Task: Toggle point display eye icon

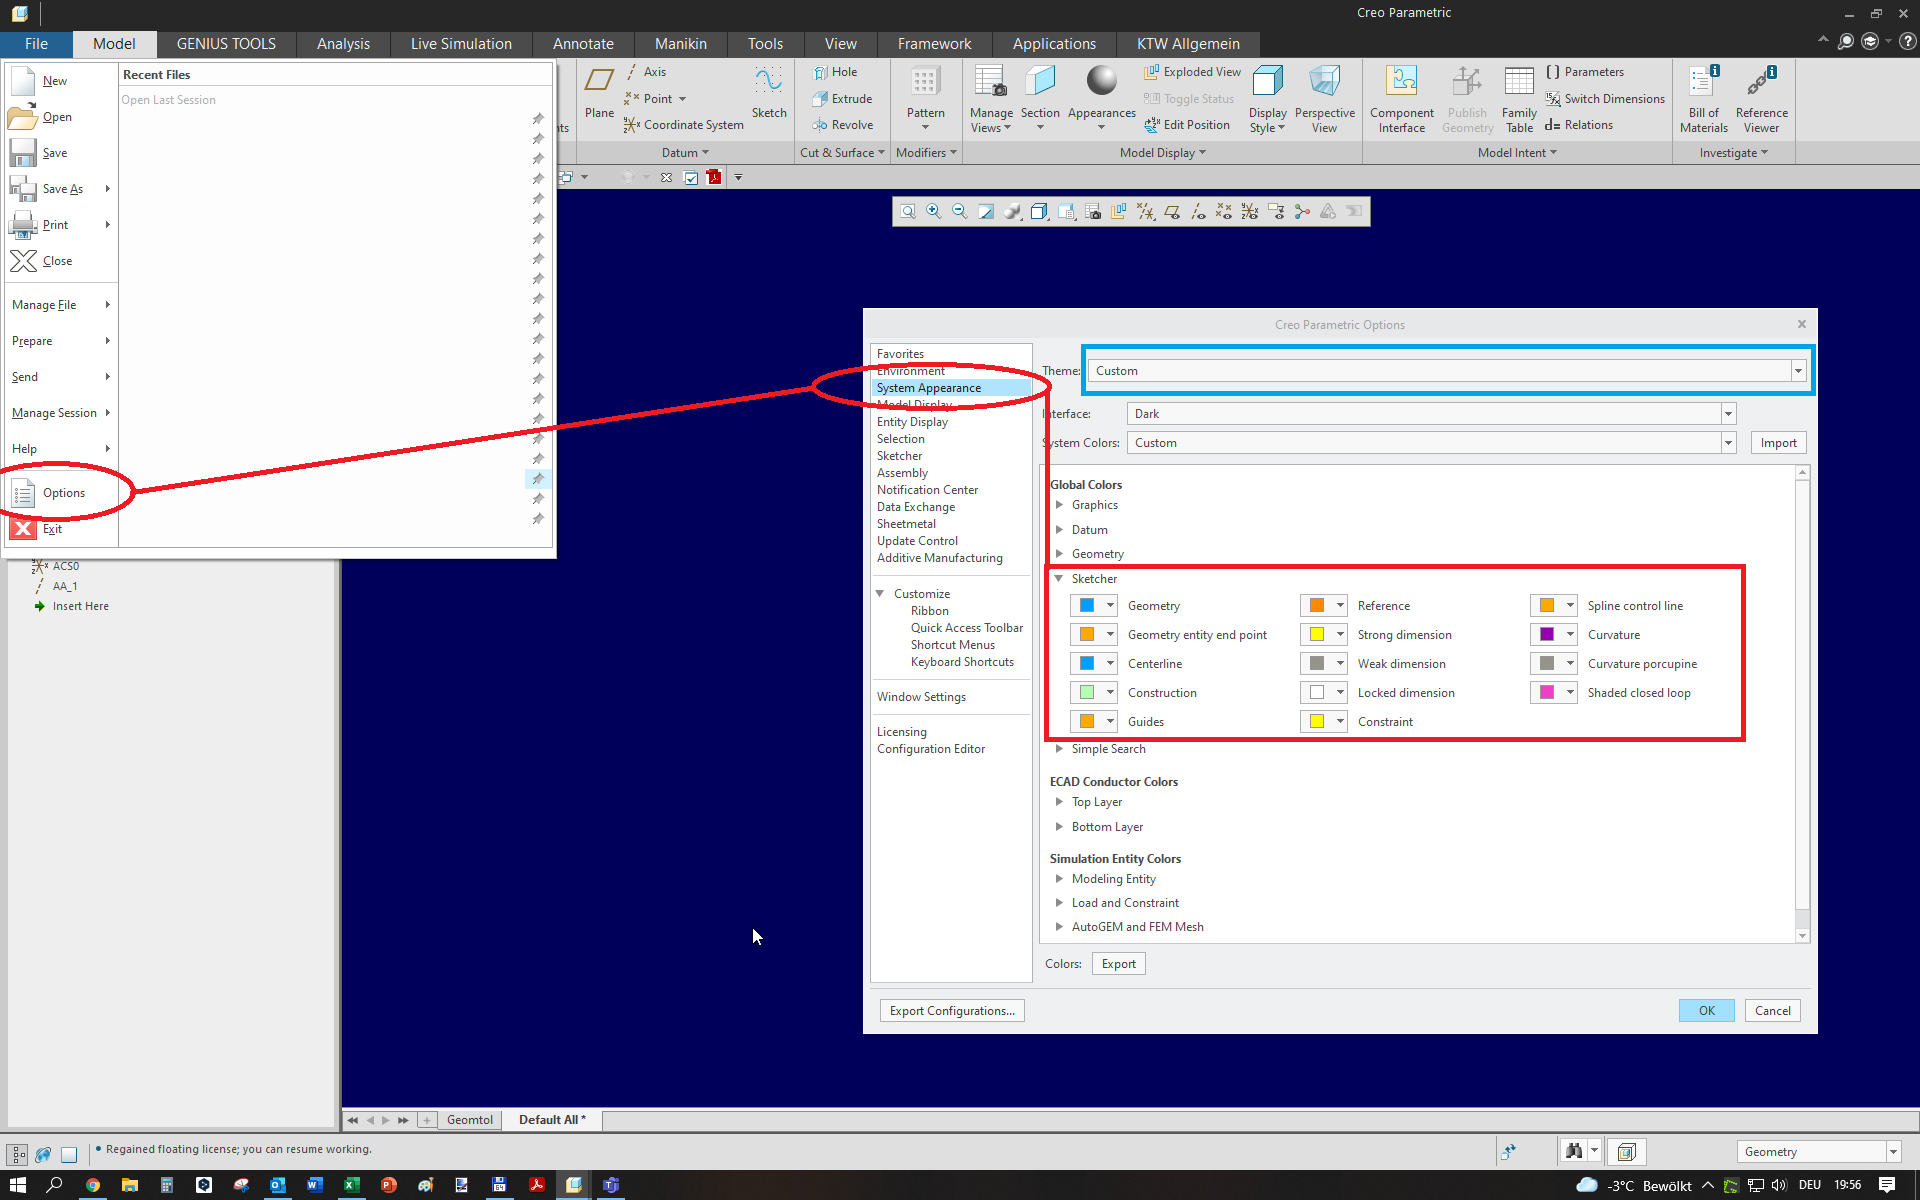Action: pos(1224,212)
